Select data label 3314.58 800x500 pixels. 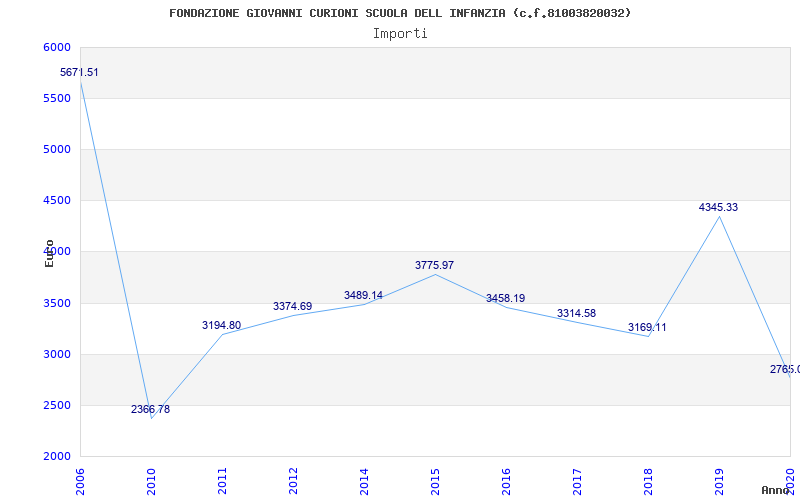(576, 313)
